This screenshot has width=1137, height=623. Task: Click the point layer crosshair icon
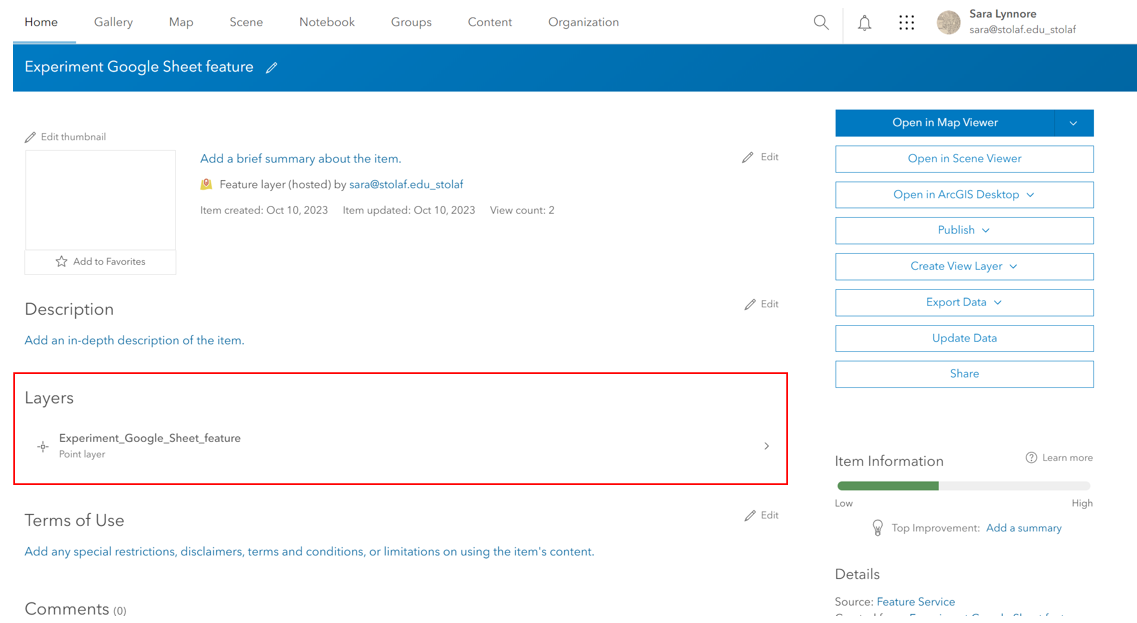(x=43, y=447)
